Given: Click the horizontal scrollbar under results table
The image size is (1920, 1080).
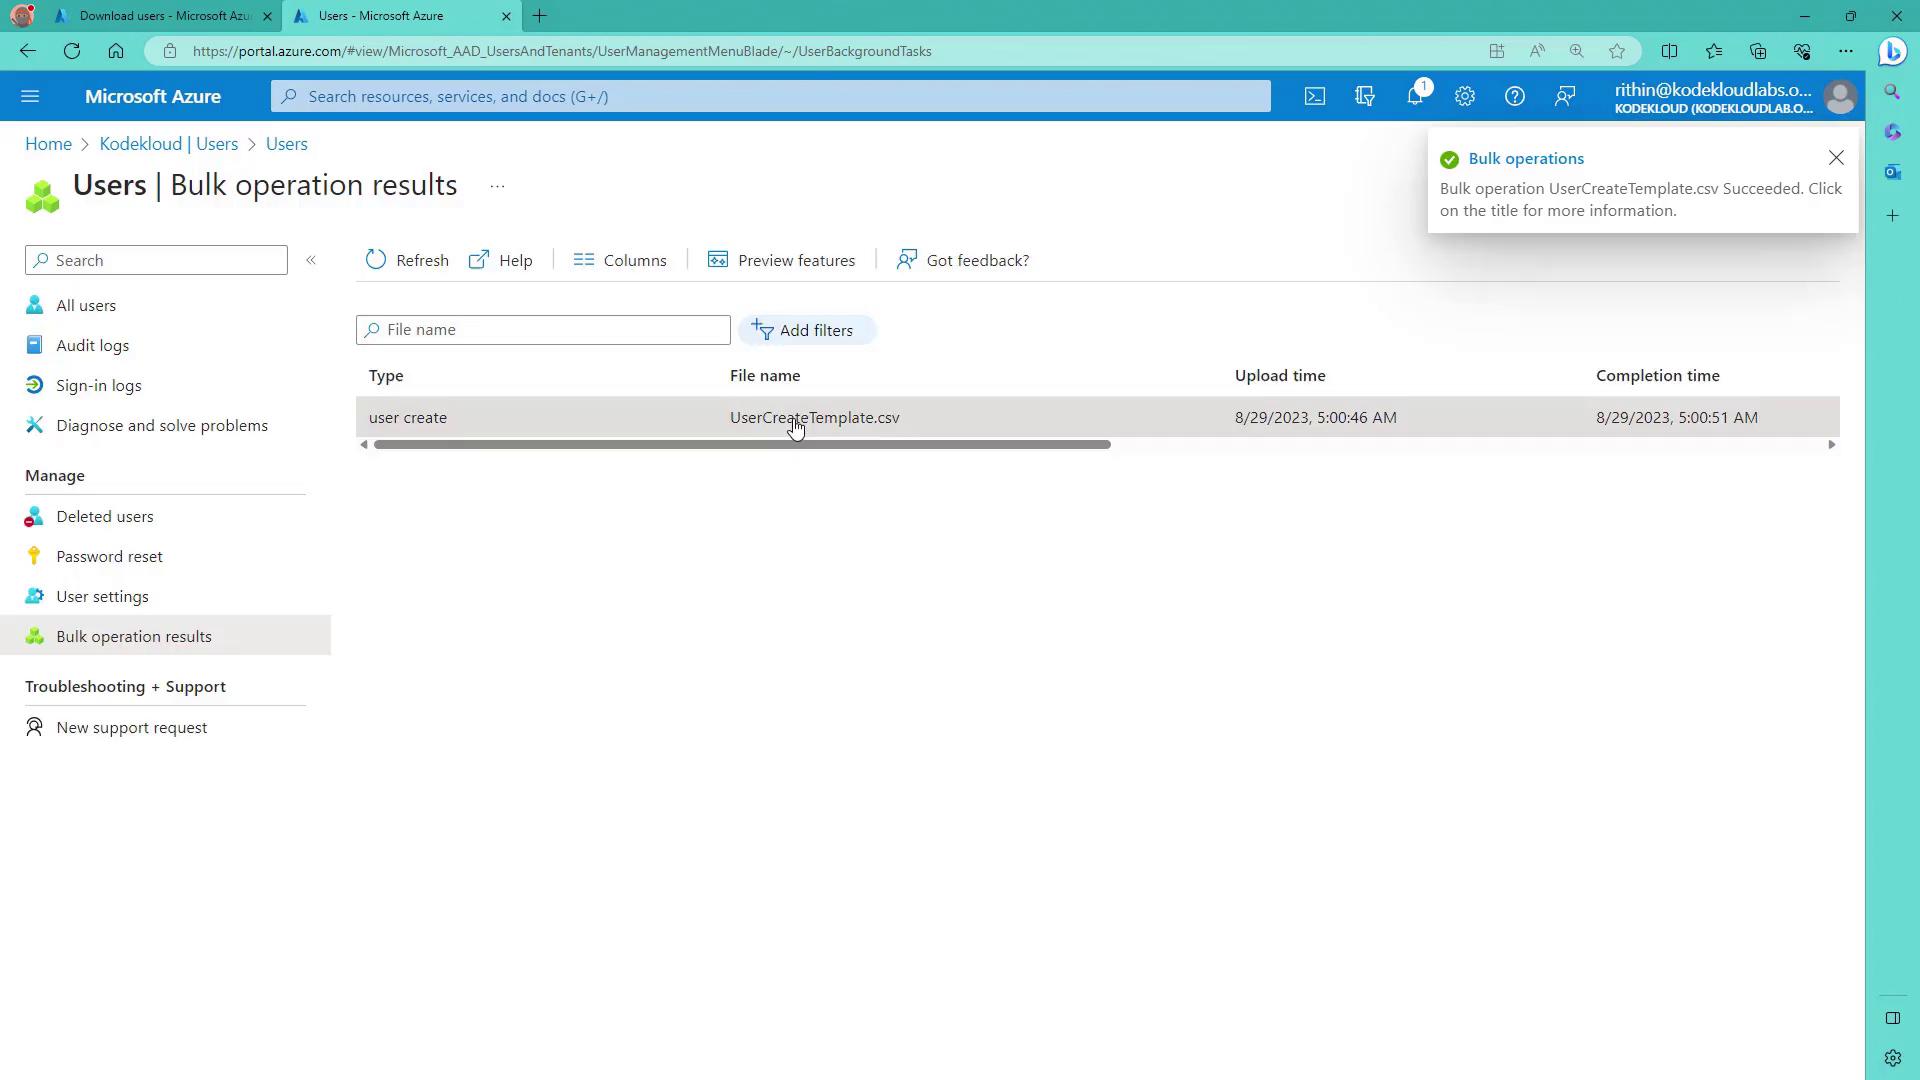Looking at the screenshot, I should click(x=741, y=444).
